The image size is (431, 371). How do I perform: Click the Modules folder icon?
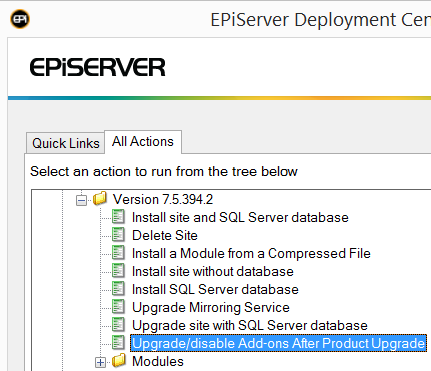pos(119,361)
